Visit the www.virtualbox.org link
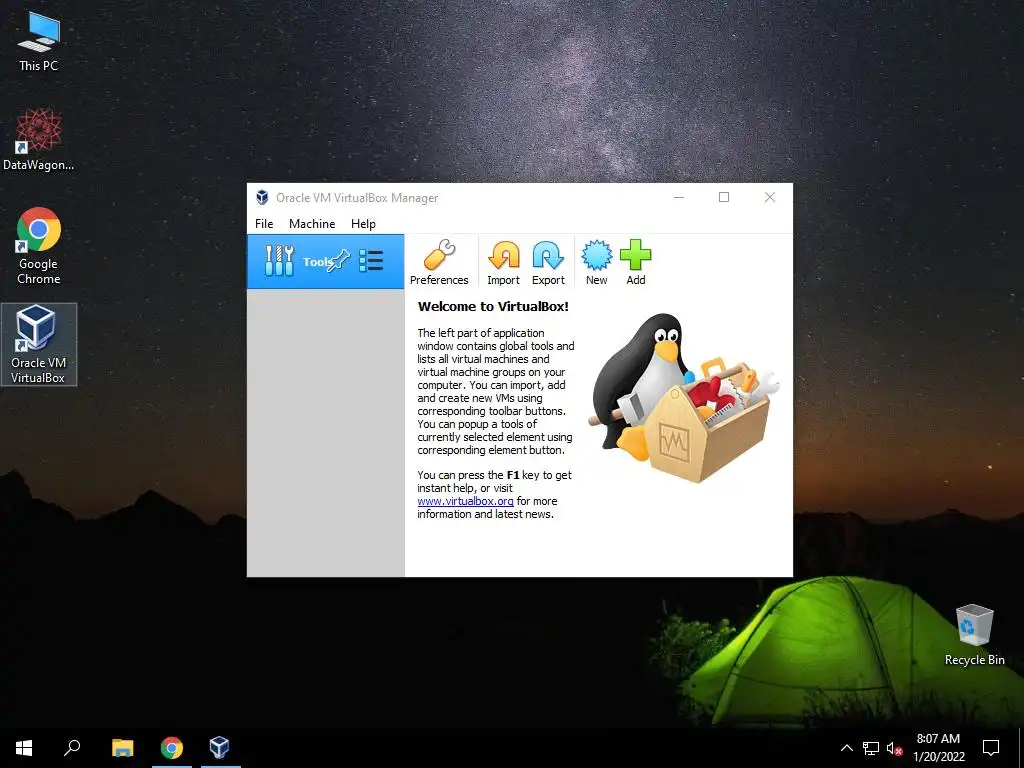The image size is (1024, 768). [466, 501]
